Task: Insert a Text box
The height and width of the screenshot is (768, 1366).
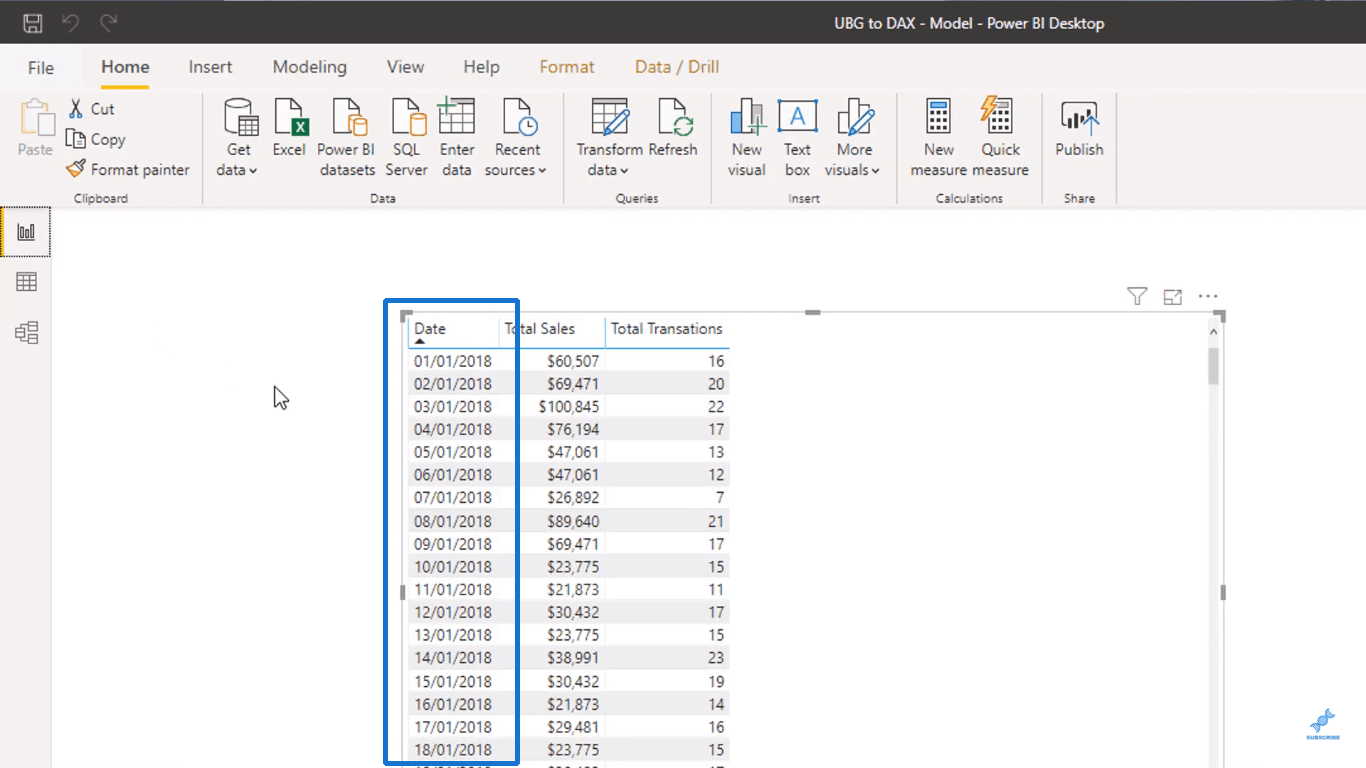Action: click(797, 138)
